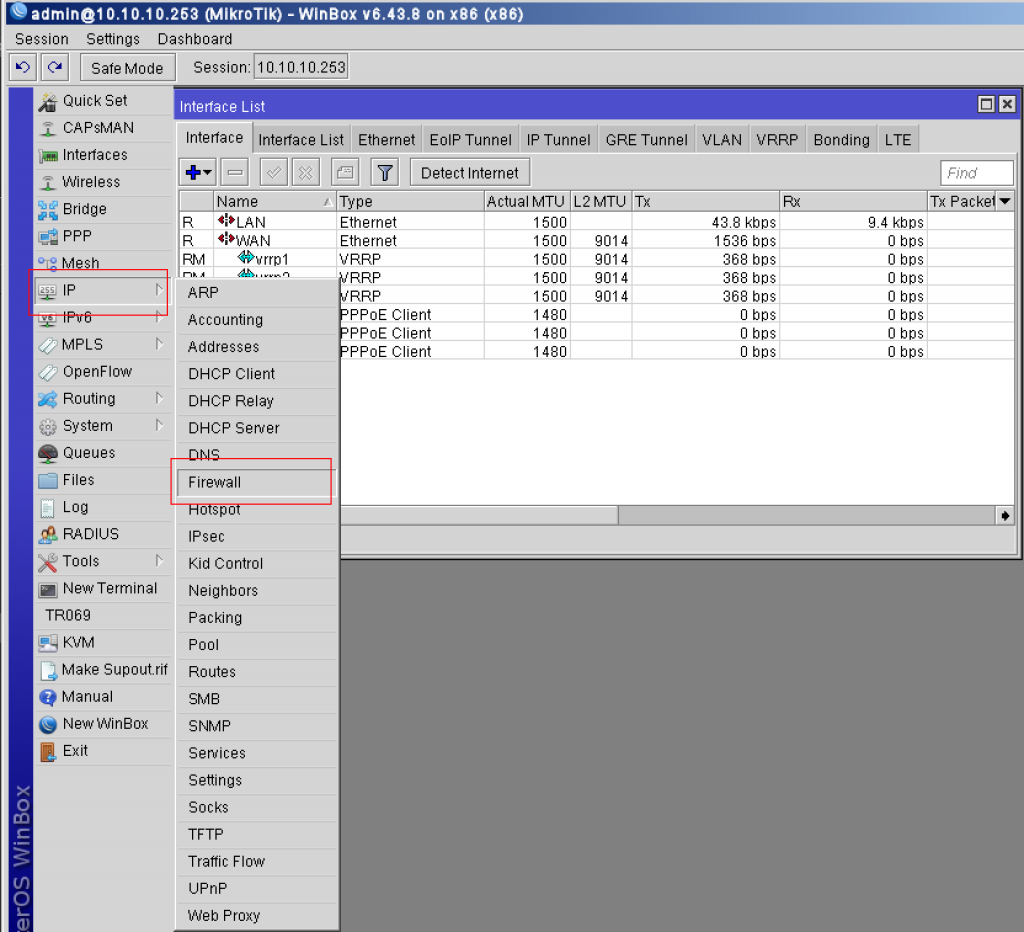Open CAPsMAN in sidebar
The height and width of the screenshot is (932, 1024).
[x=103, y=128]
